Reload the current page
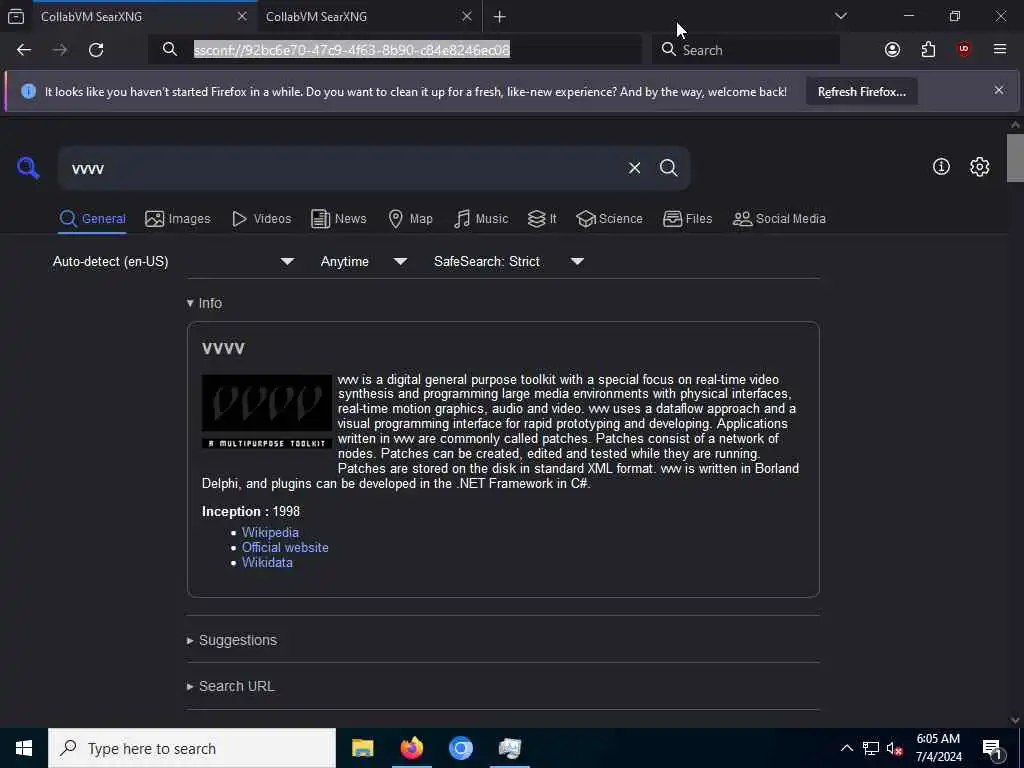1024x768 pixels. (96, 50)
